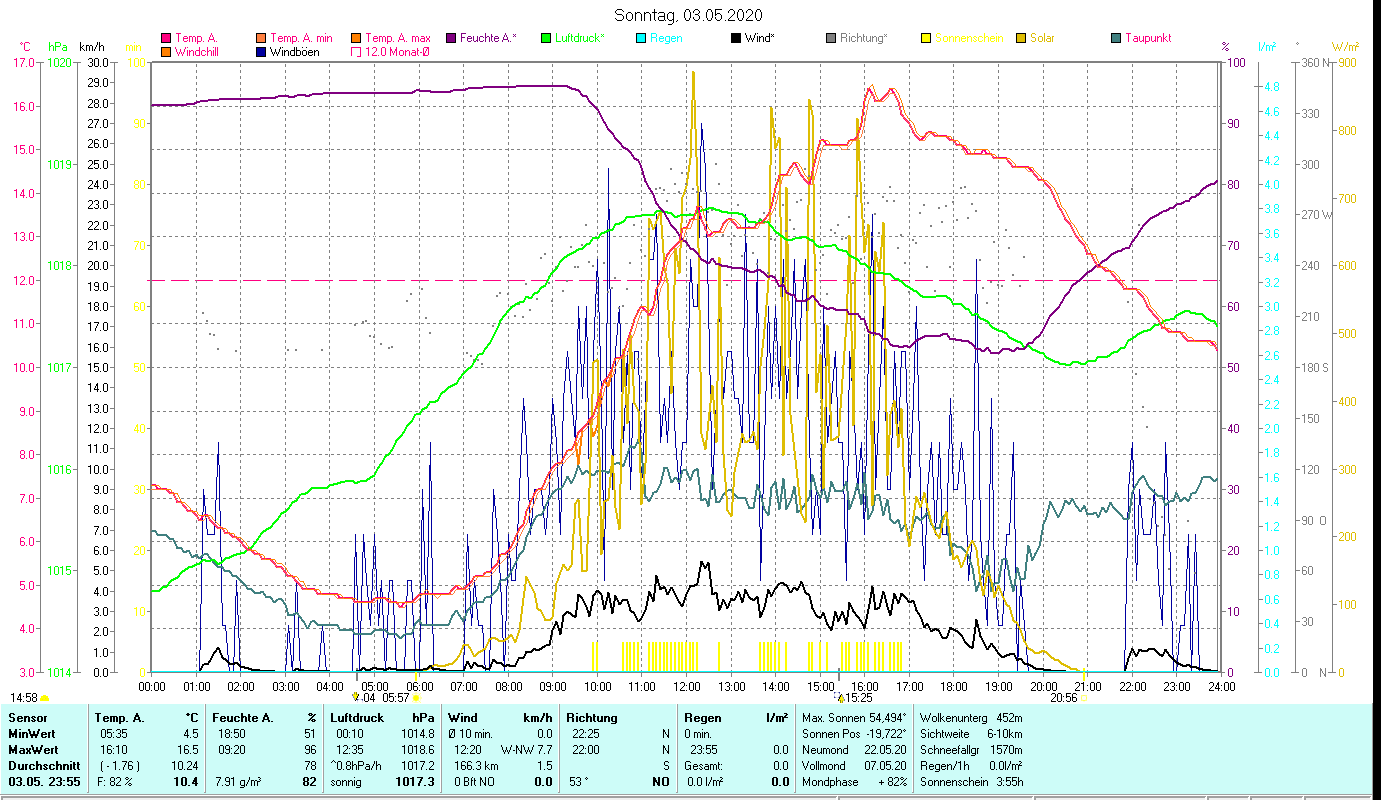Click the Temp. A. legend color swatch
Screen dimensions: 1381x800
(166, 38)
